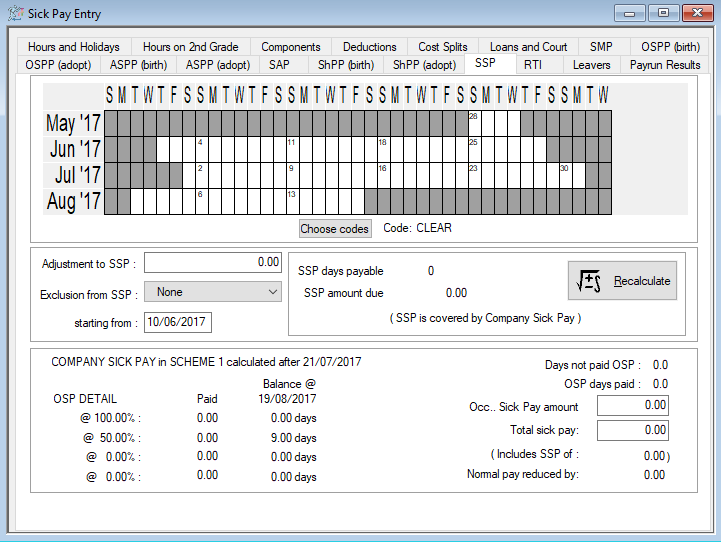Click the starting from date field
The image size is (721, 542).
click(178, 322)
